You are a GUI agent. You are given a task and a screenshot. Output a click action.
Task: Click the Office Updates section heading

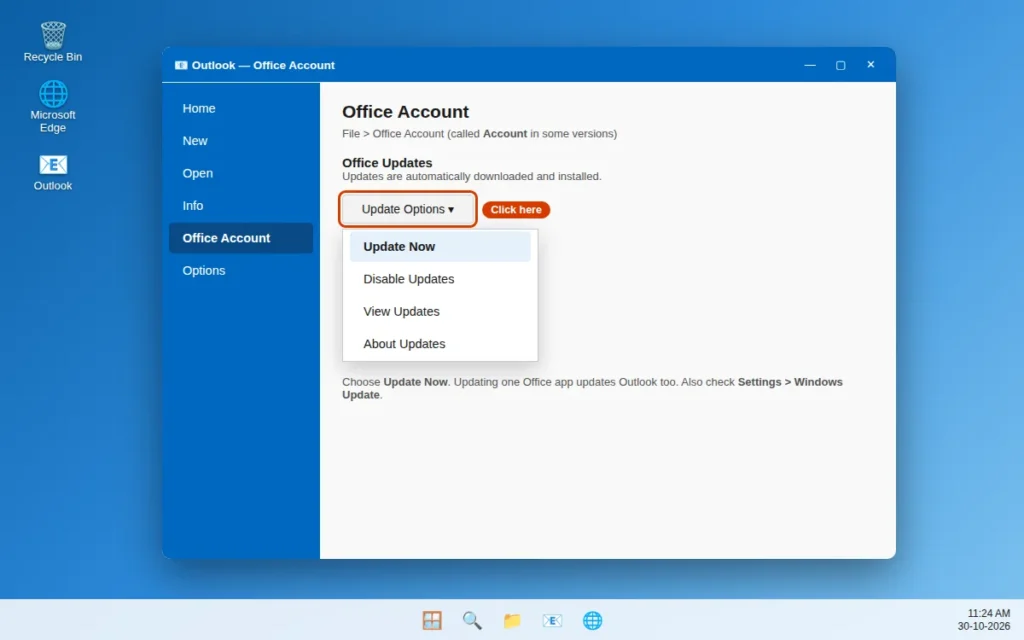tap(387, 163)
